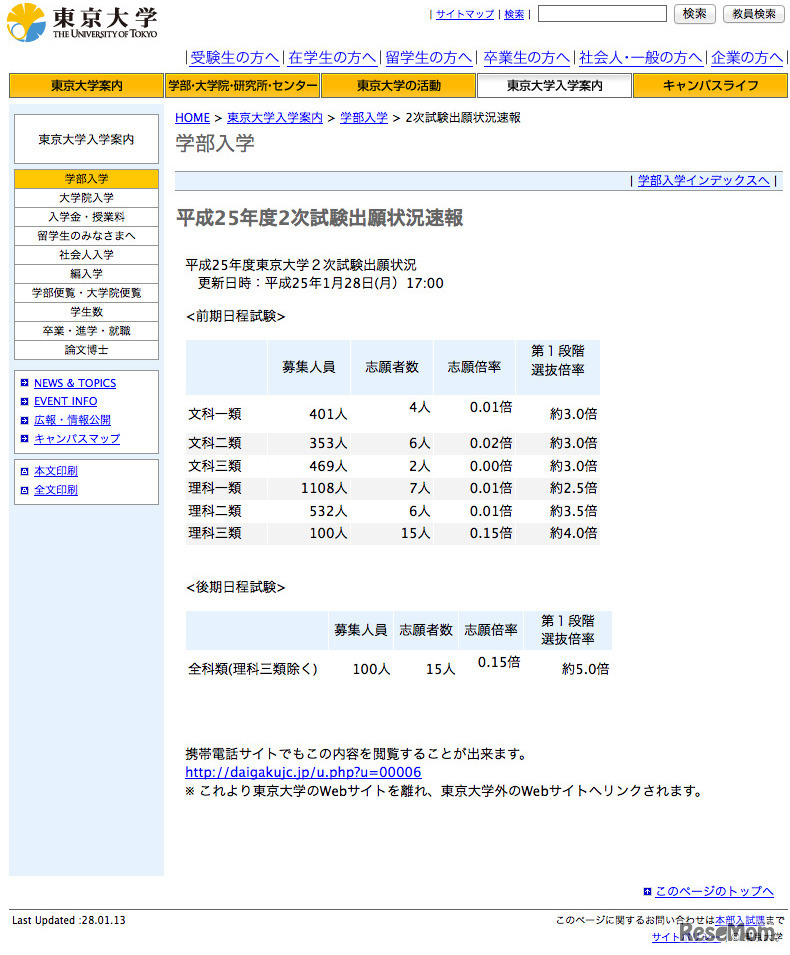Click the arrow icon beside EVENT INFO

coord(24,401)
